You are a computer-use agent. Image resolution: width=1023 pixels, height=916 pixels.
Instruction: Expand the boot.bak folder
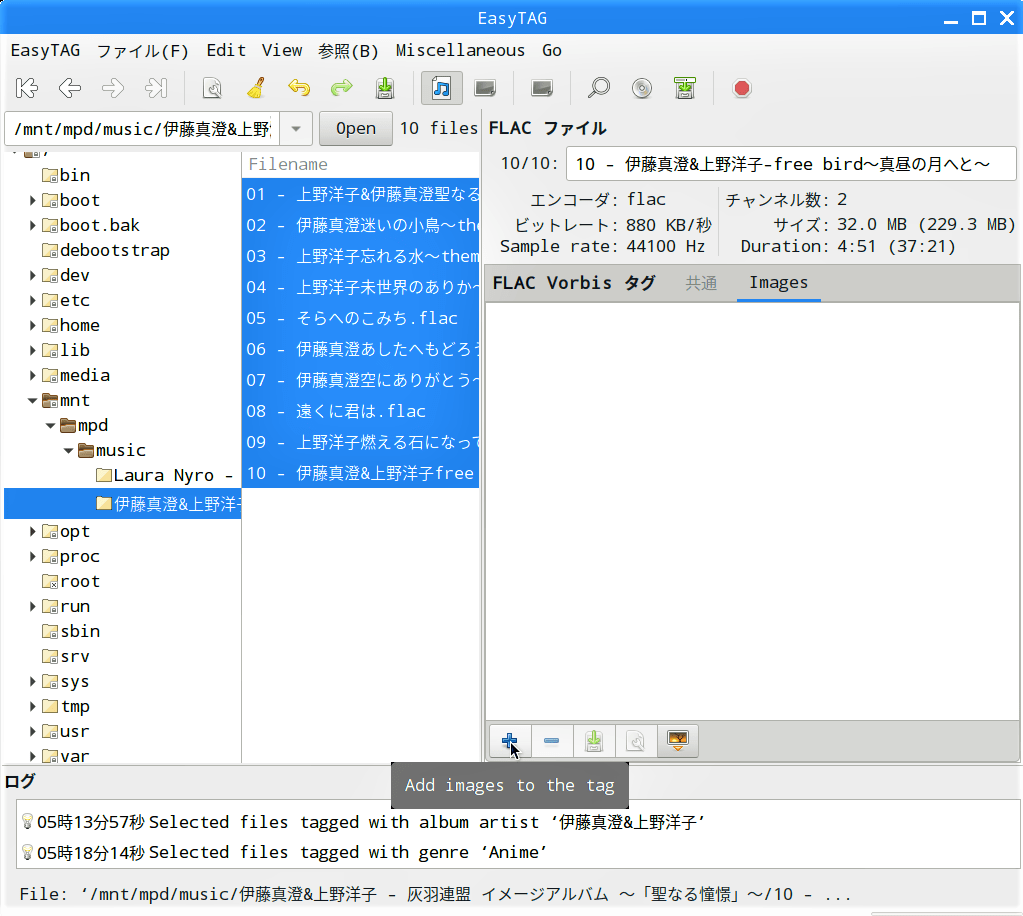(32, 226)
